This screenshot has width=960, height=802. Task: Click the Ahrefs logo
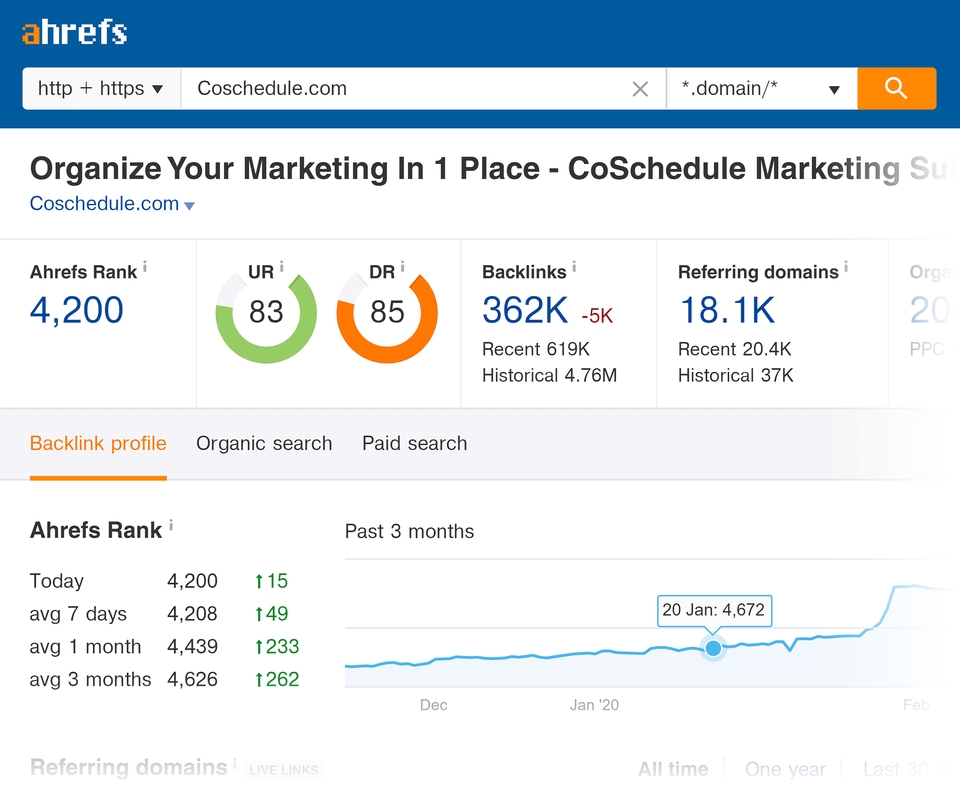pos(75,32)
